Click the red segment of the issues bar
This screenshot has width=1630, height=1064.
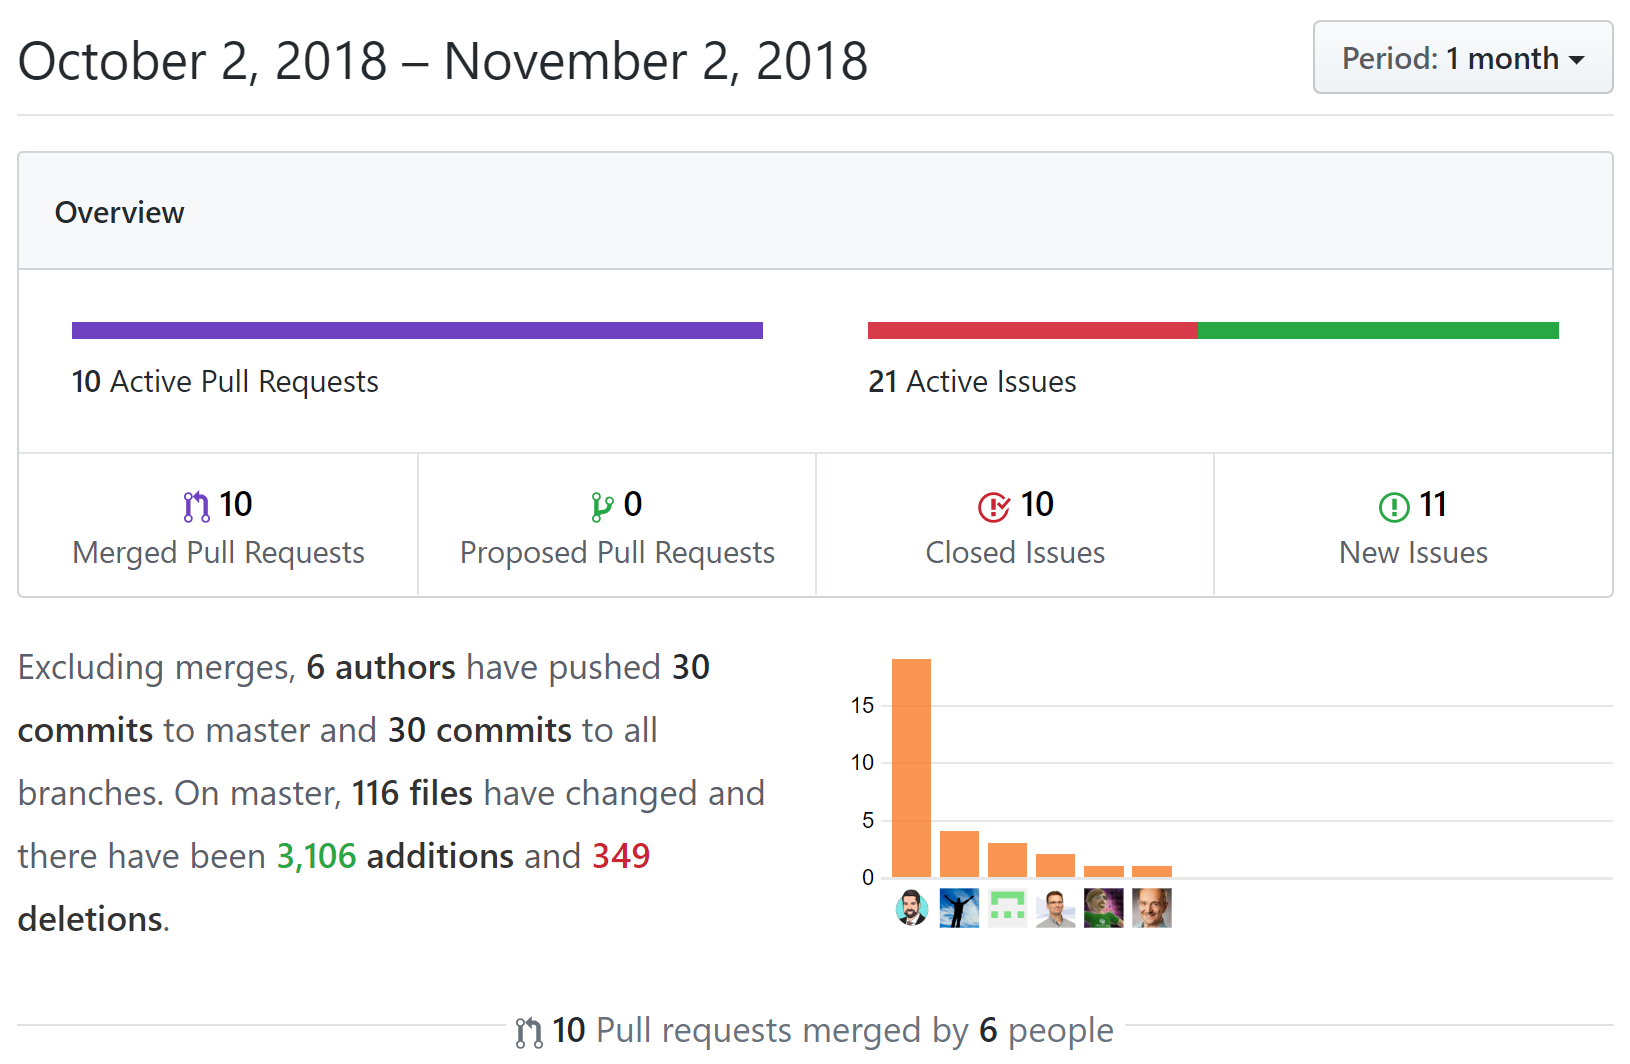[1032, 330]
